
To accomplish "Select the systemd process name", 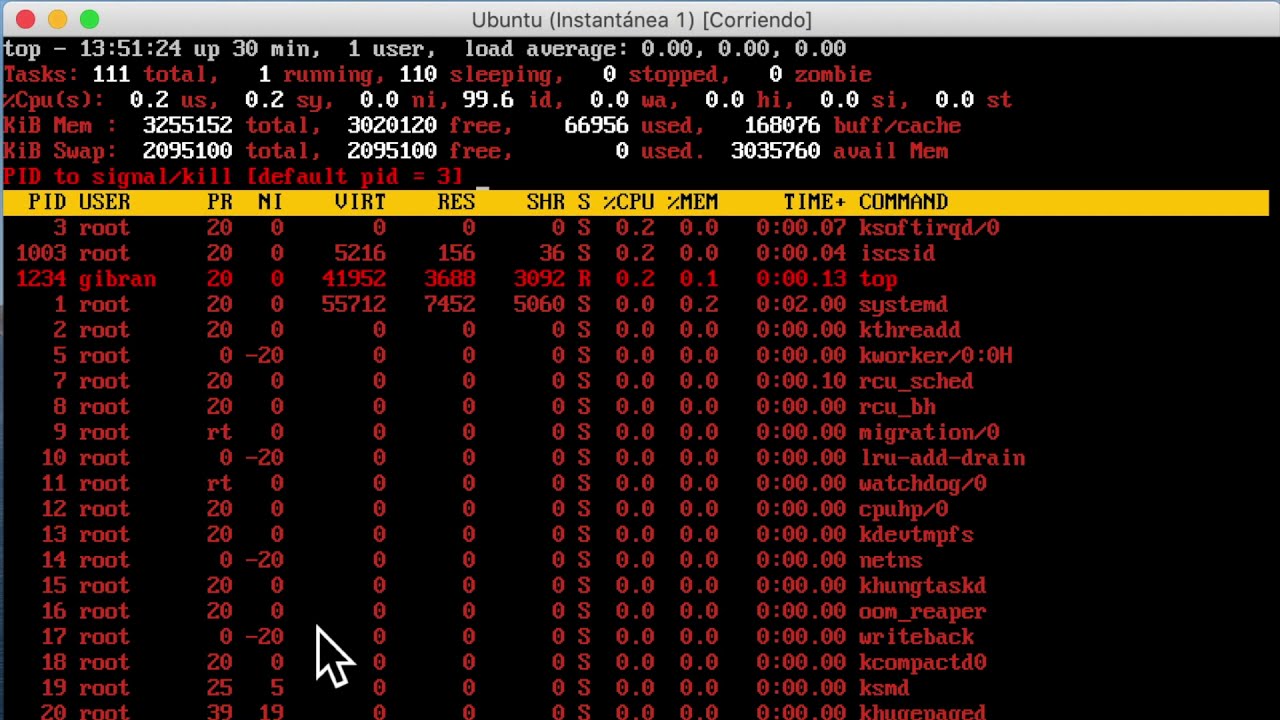I will click(x=903, y=305).
